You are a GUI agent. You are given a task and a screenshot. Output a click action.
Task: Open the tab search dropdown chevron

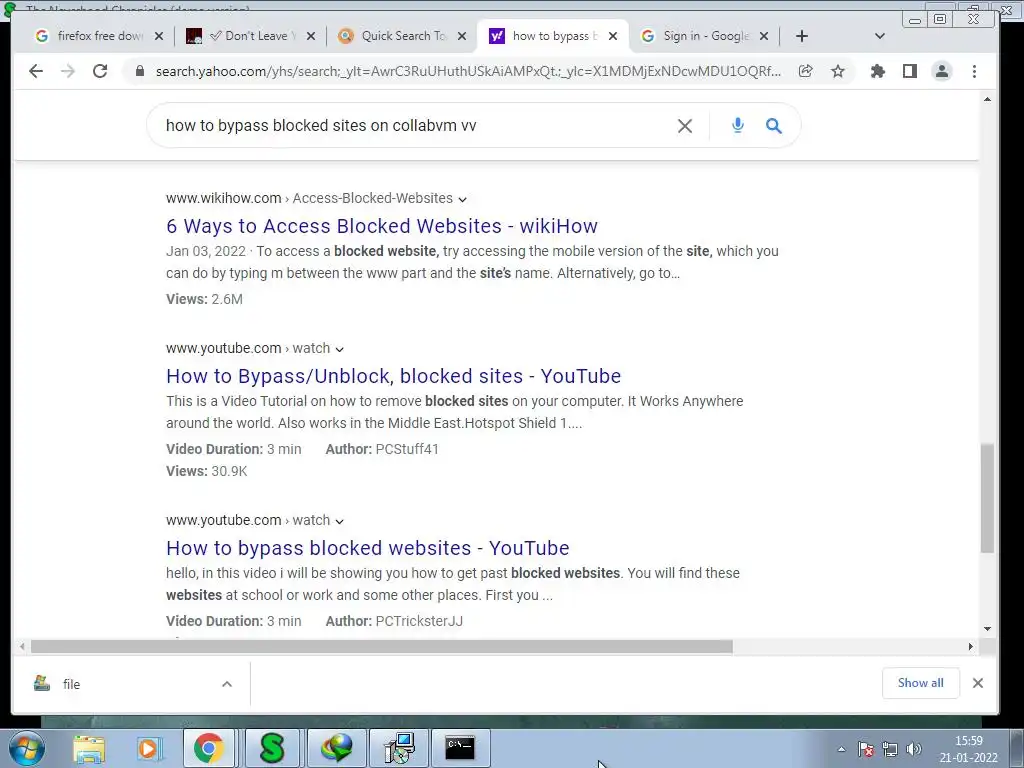click(880, 36)
